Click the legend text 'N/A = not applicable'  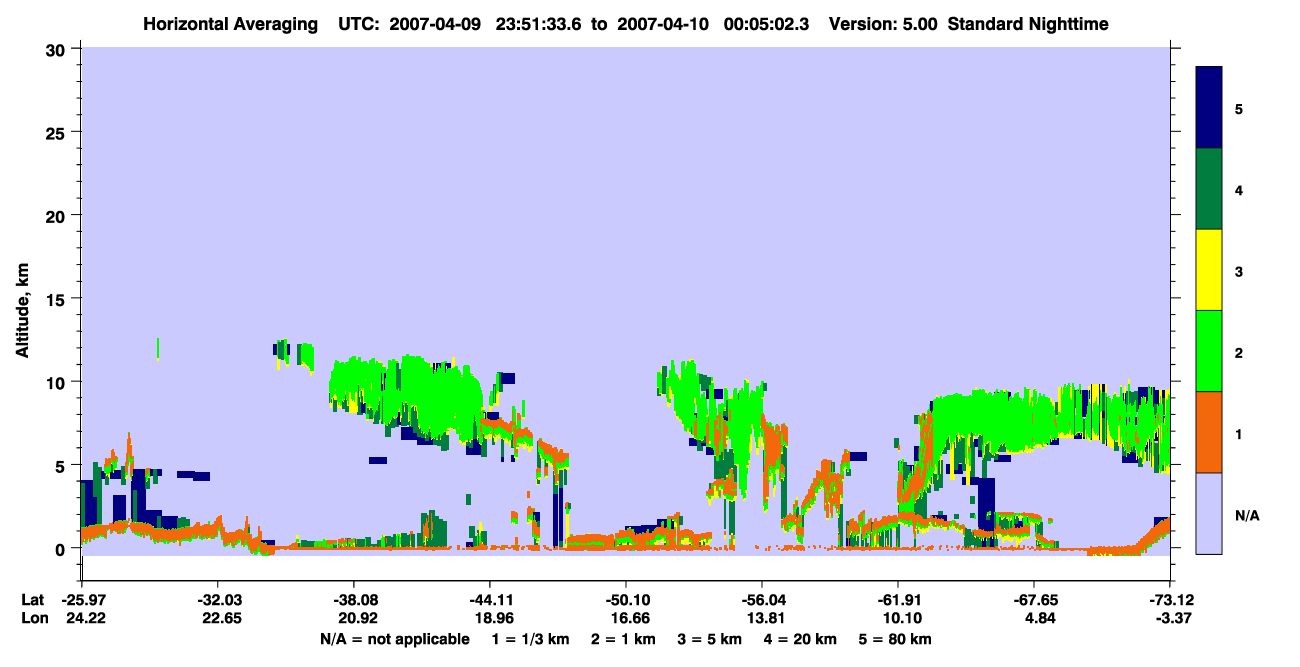[394, 639]
